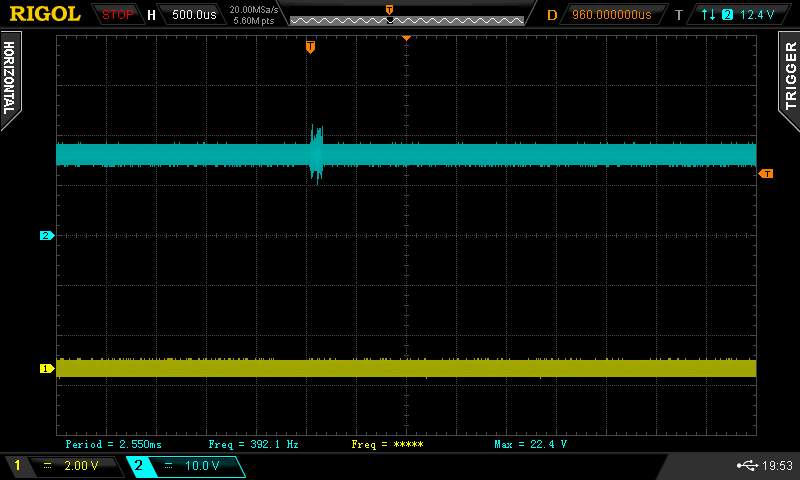Image resolution: width=800 pixels, height=480 pixels.
Task: Toggle channel 1 with the 2.00 V label
Action: coord(61,466)
